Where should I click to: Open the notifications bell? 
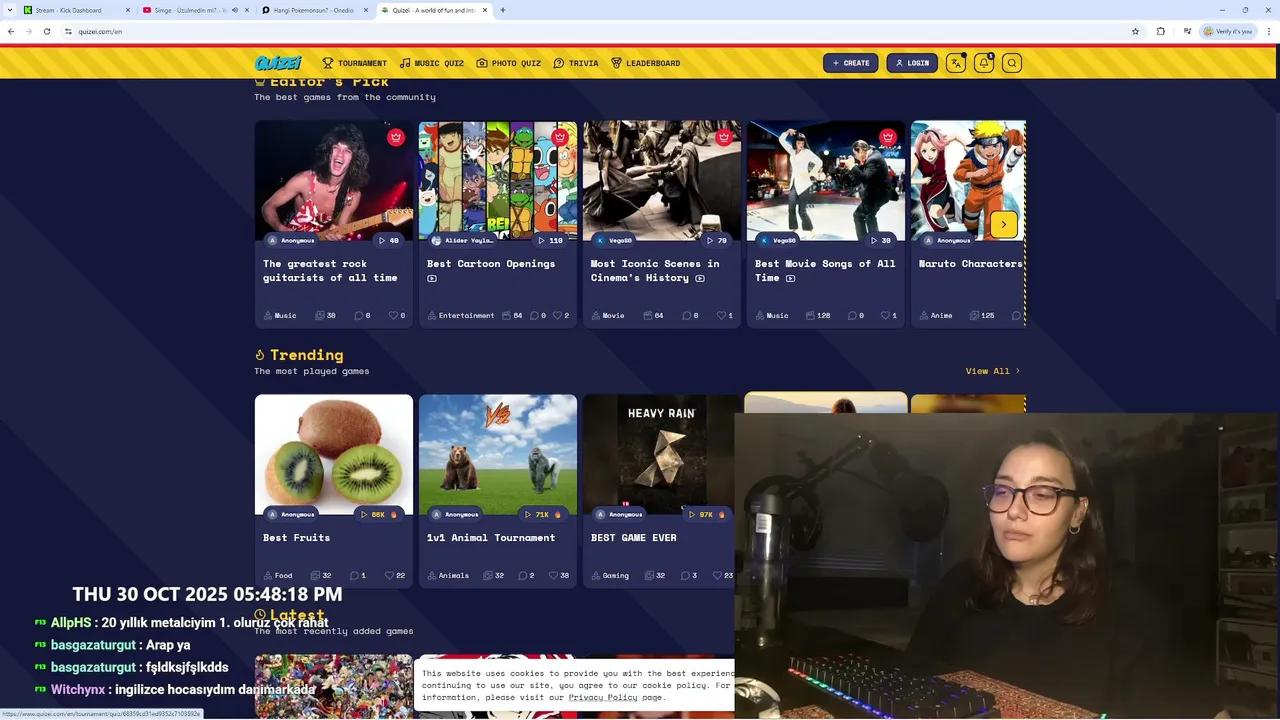pos(984,63)
